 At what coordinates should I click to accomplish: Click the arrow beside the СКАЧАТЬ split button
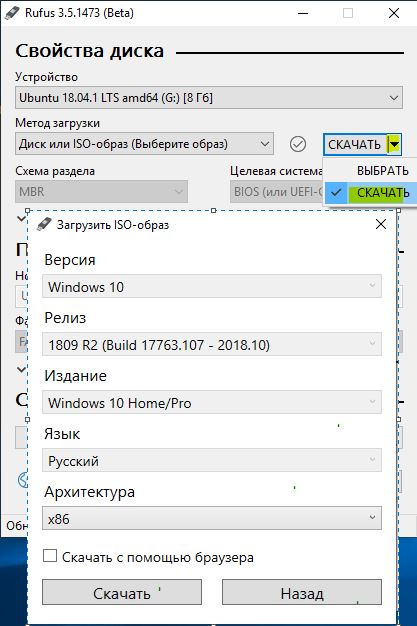pyautogui.click(x=394, y=144)
